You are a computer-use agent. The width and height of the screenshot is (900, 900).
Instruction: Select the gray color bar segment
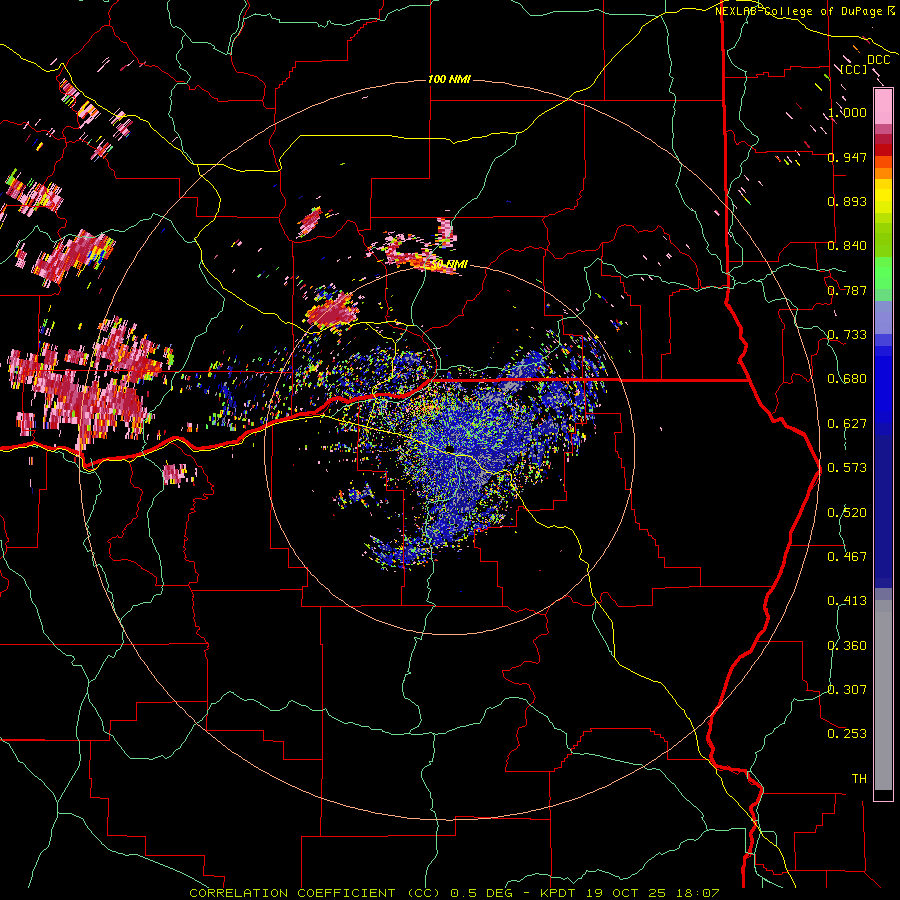[883, 700]
